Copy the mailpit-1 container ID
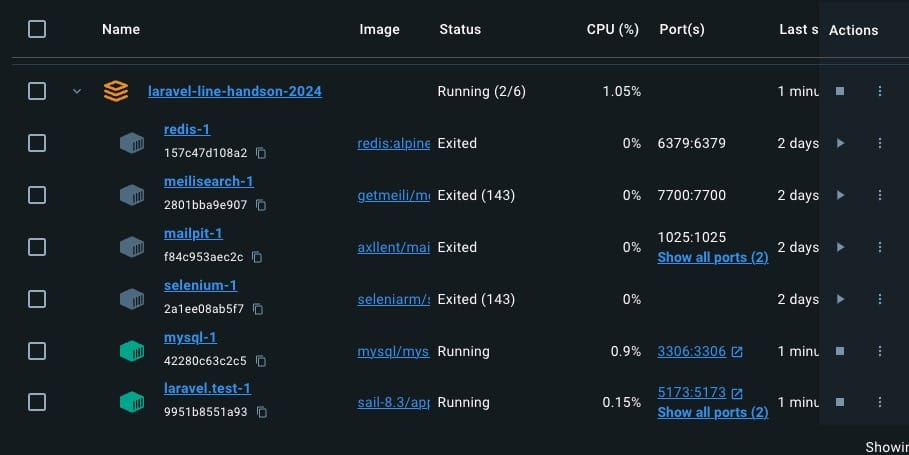The height and width of the screenshot is (455, 909). [257, 257]
